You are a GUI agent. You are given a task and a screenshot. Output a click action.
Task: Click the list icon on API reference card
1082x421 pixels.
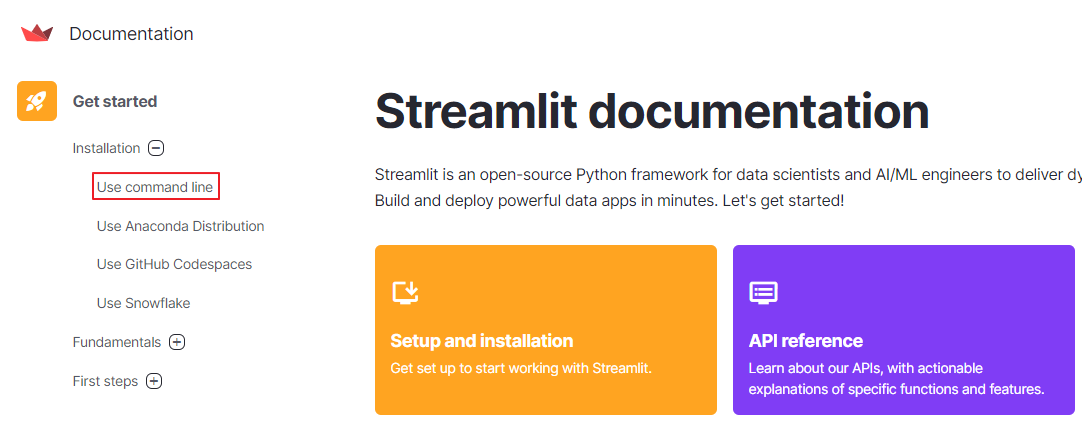pos(763,293)
